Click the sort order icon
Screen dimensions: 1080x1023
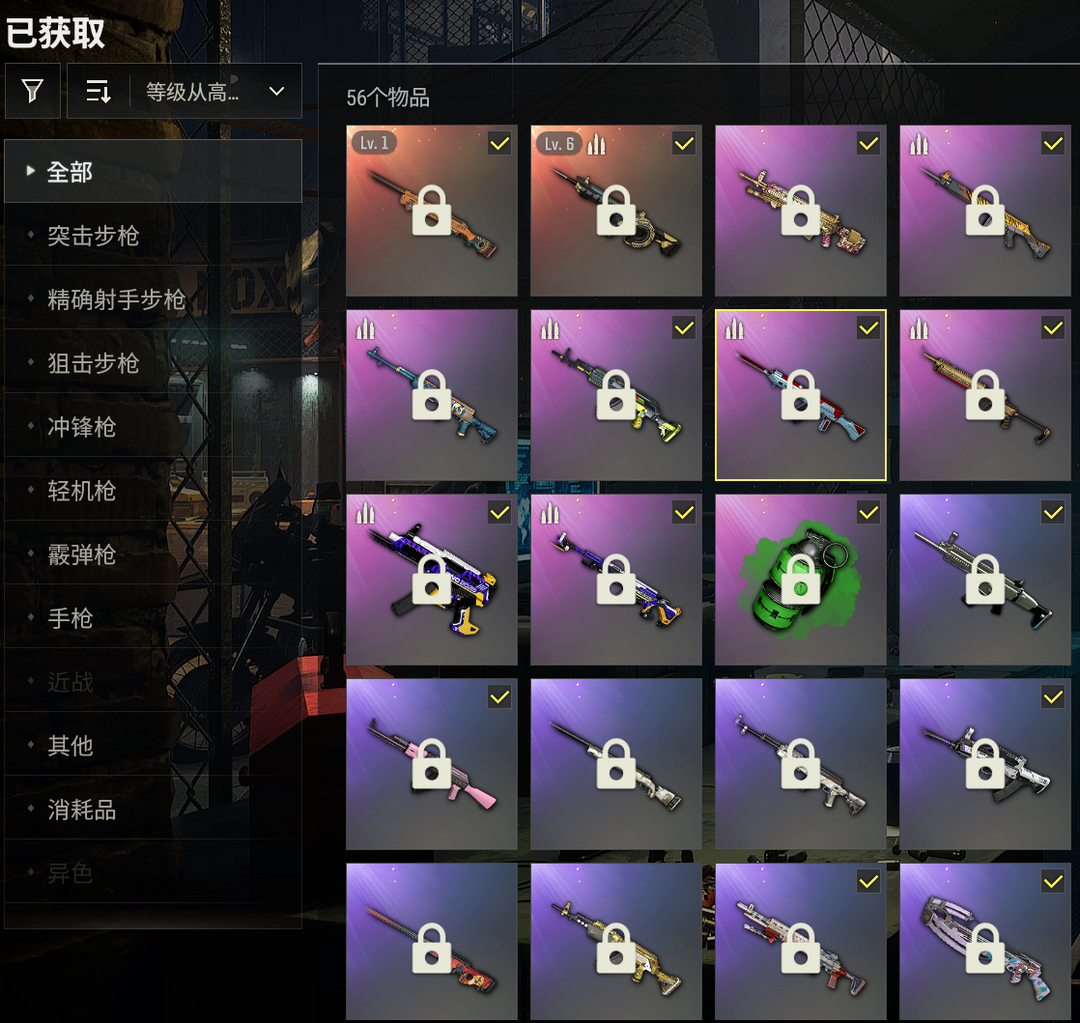click(98, 91)
